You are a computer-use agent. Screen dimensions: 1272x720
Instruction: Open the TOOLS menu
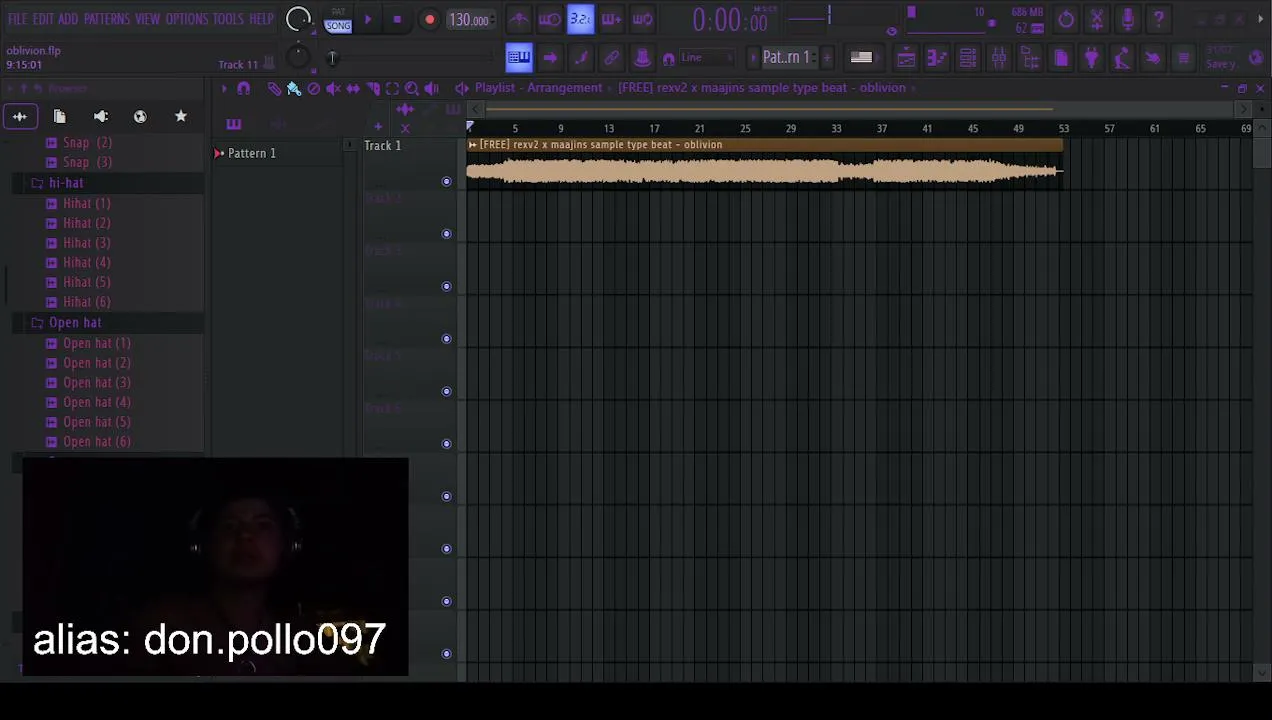(228, 19)
